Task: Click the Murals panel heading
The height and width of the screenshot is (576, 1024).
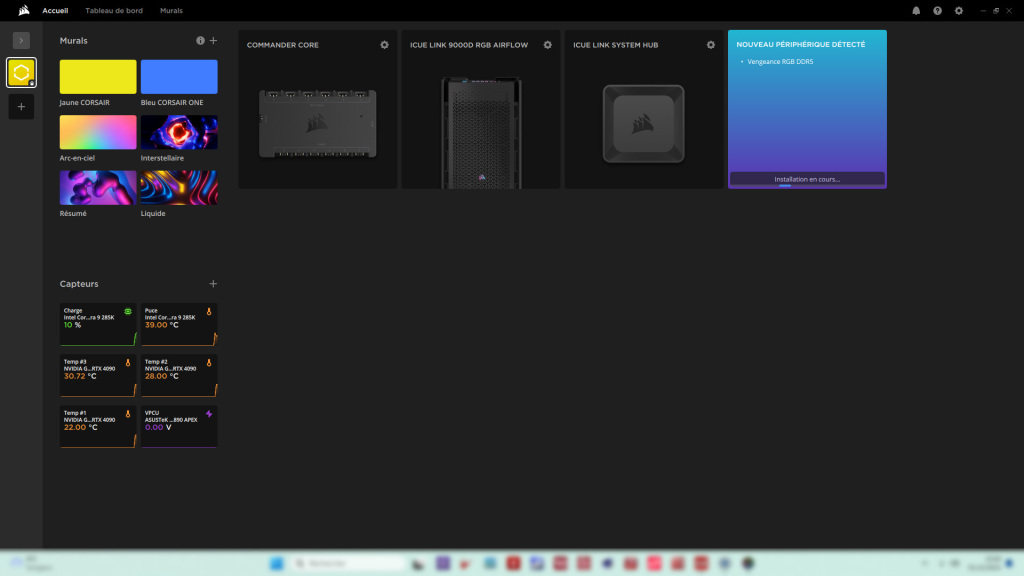Action: coord(74,40)
